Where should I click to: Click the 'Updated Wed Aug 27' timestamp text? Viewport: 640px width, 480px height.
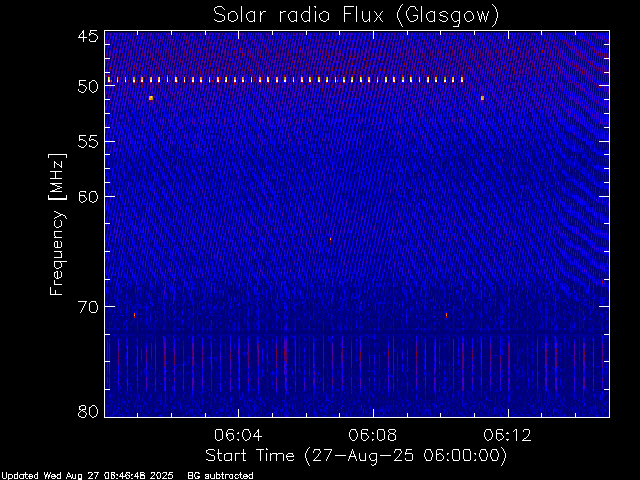point(87,476)
